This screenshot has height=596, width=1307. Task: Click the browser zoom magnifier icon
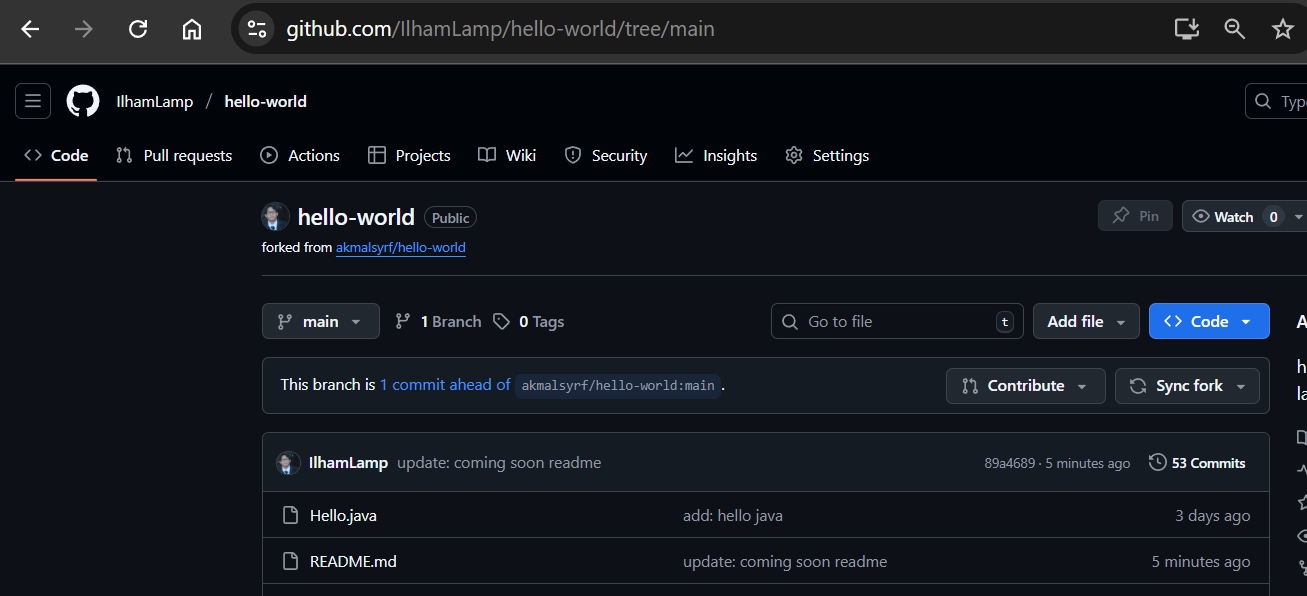1234,29
